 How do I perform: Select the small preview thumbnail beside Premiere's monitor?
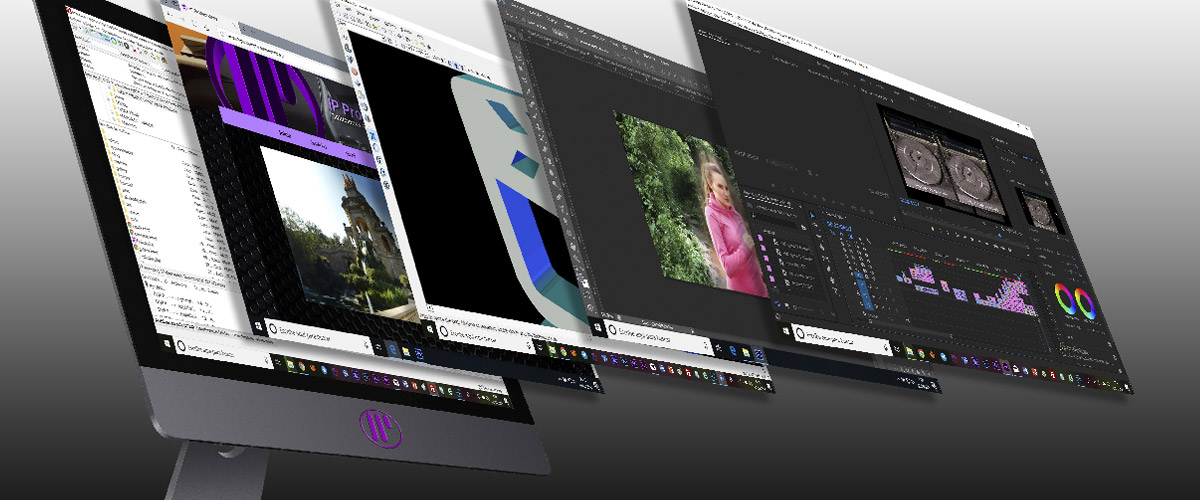pos(1041,210)
